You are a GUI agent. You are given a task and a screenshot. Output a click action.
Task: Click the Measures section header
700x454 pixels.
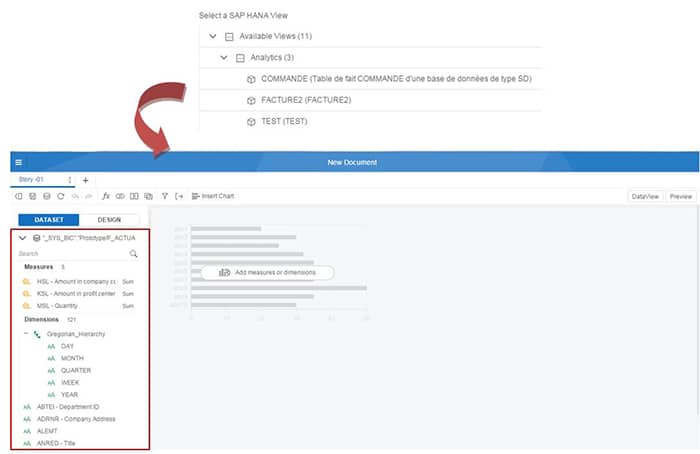tap(38, 267)
